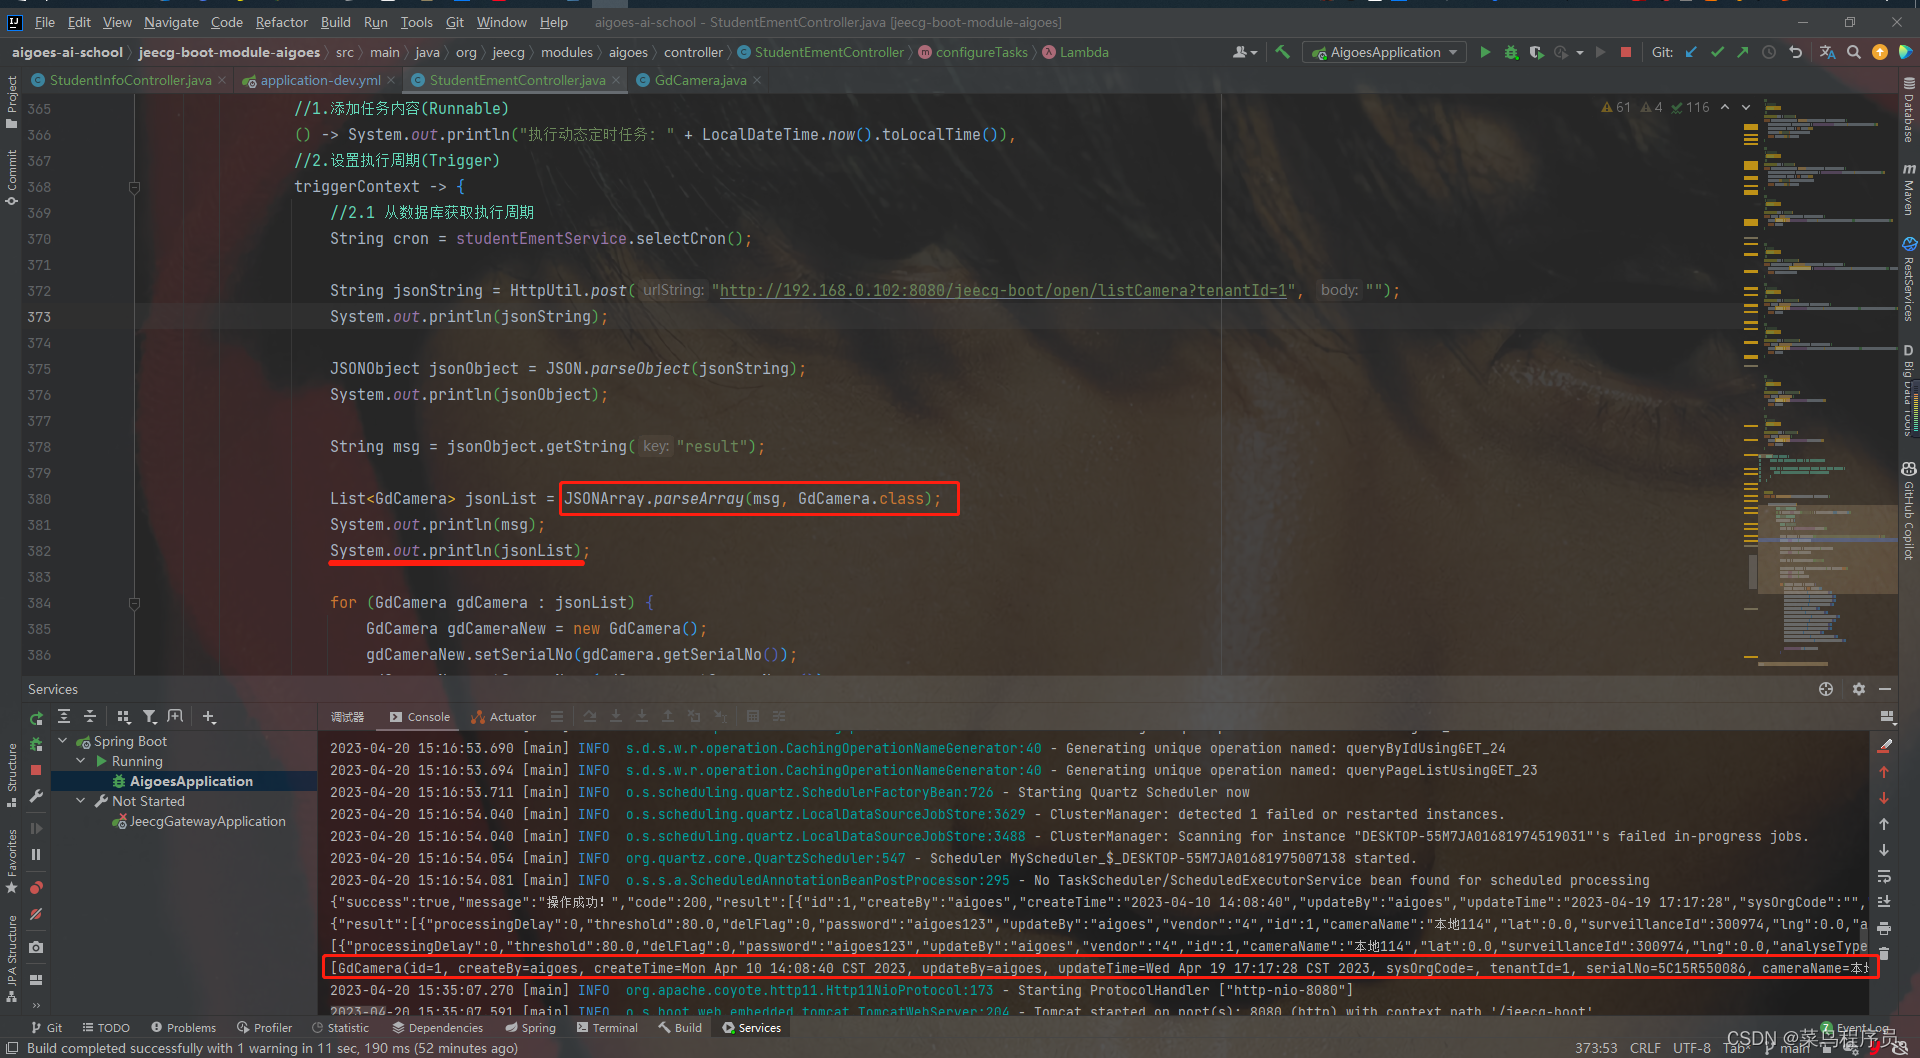Open the listCamera URL link in the code
The height and width of the screenshot is (1058, 1920).
tap(1000, 290)
